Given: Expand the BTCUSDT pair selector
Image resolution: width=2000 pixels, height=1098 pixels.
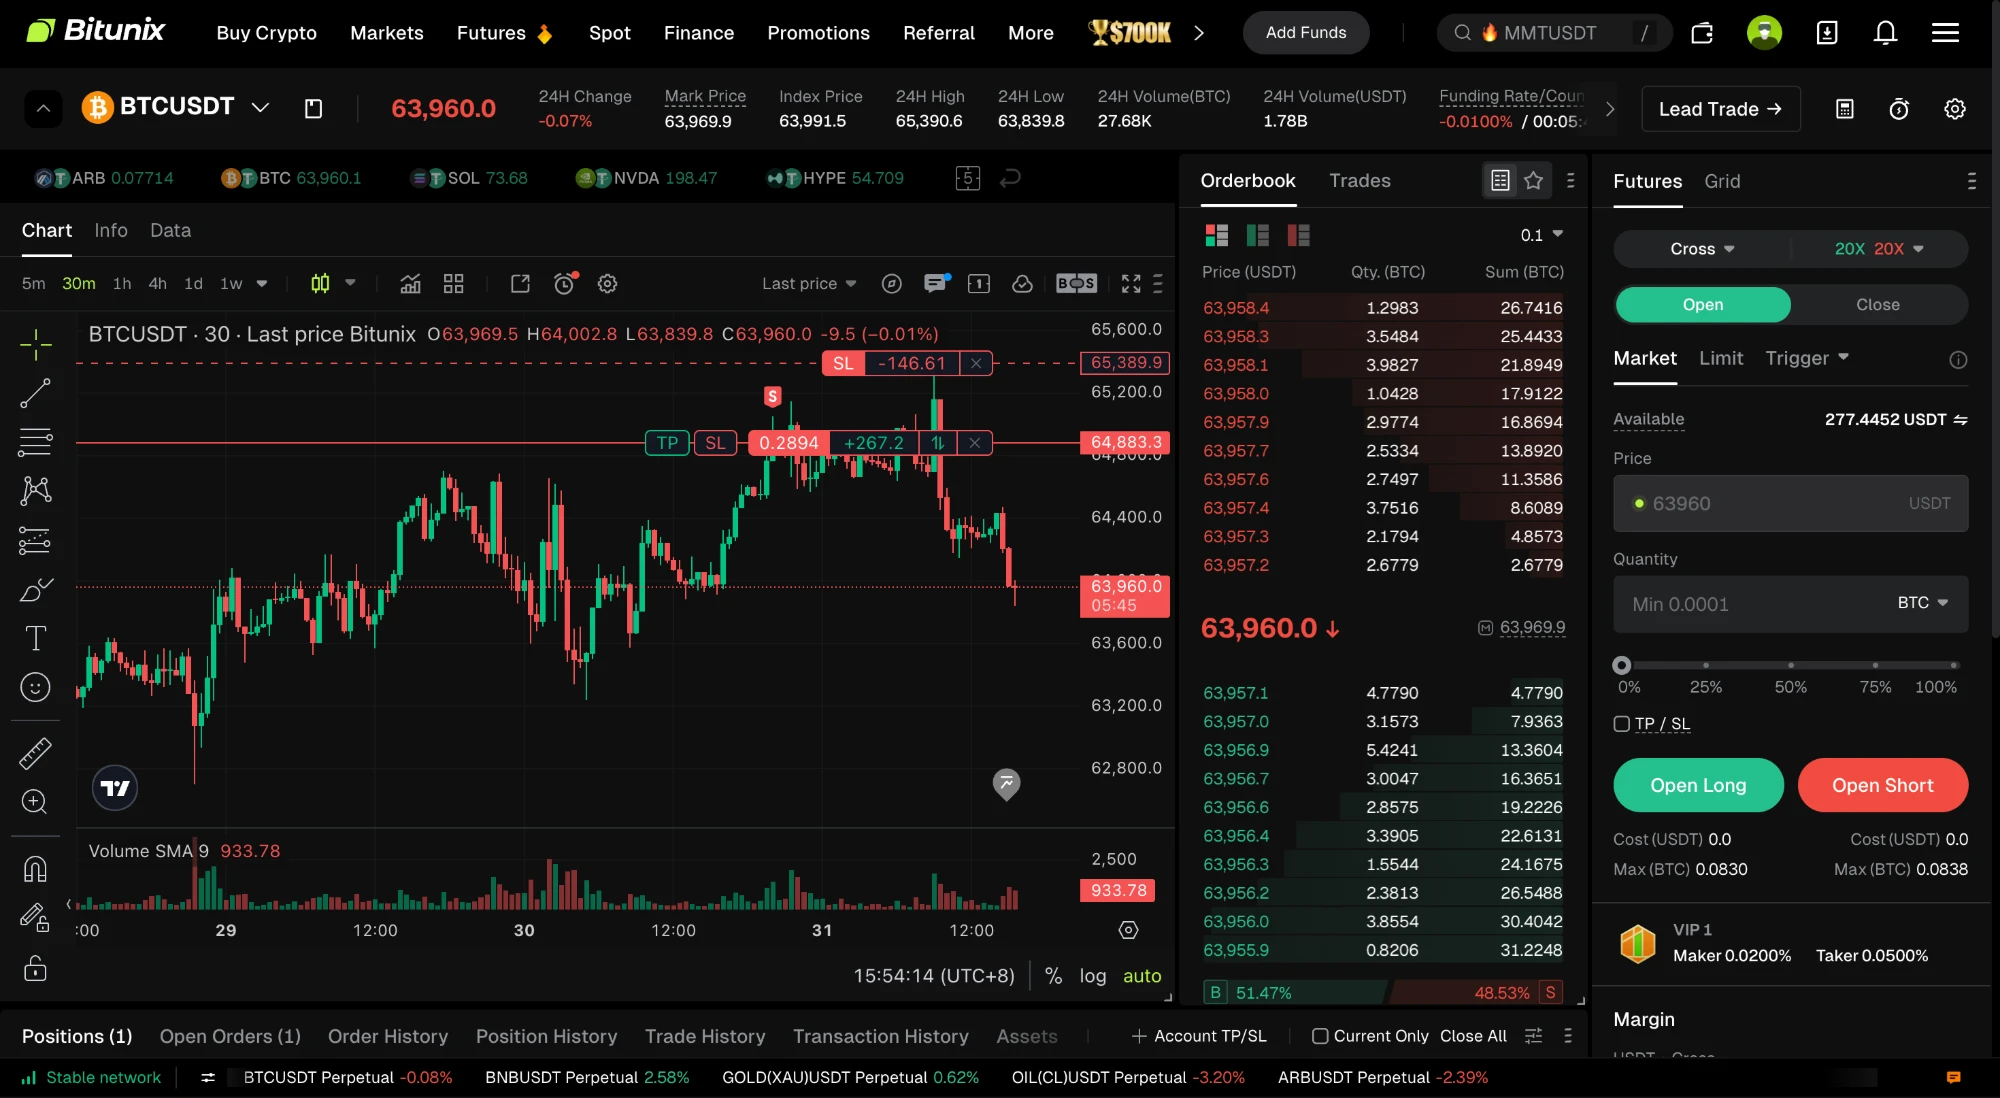Looking at the screenshot, I should point(260,107).
